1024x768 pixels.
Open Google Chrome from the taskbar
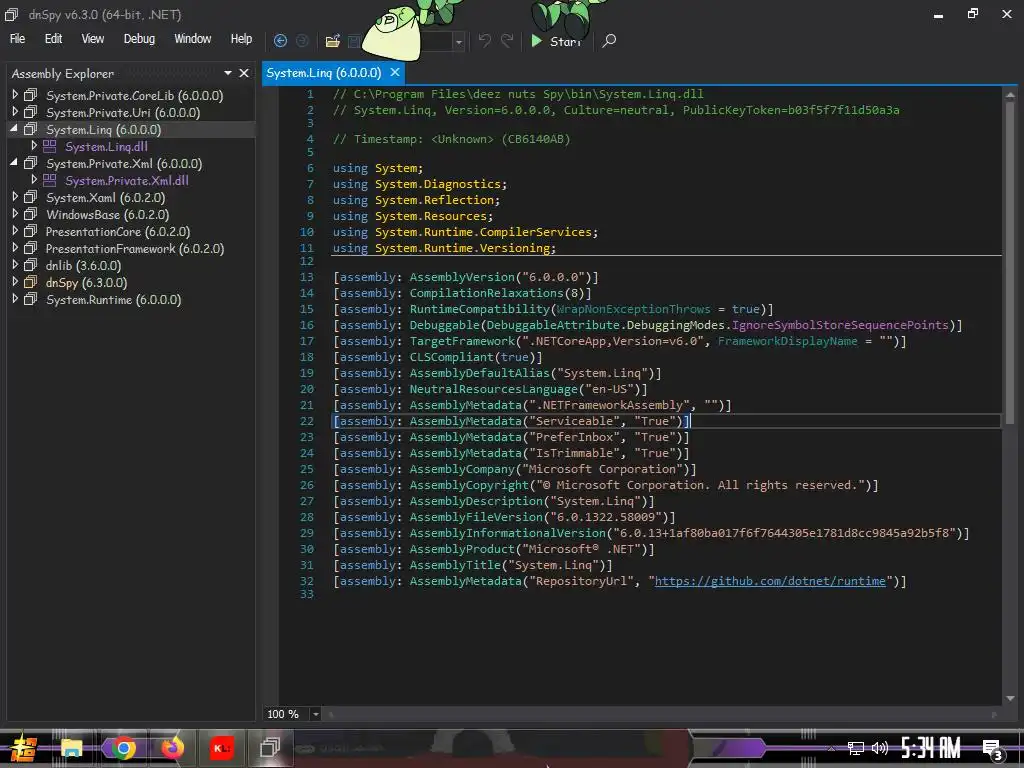(x=123, y=748)
